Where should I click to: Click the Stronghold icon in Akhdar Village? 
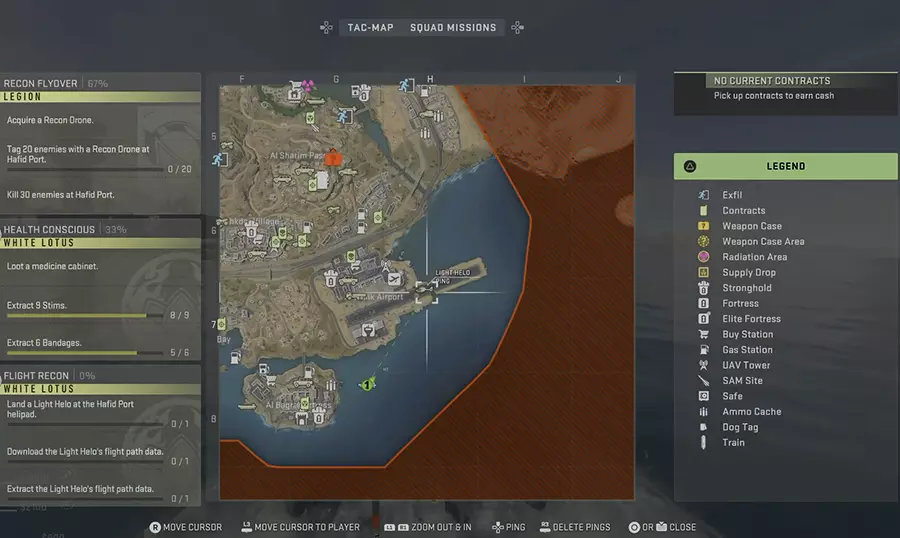point(251,232)
